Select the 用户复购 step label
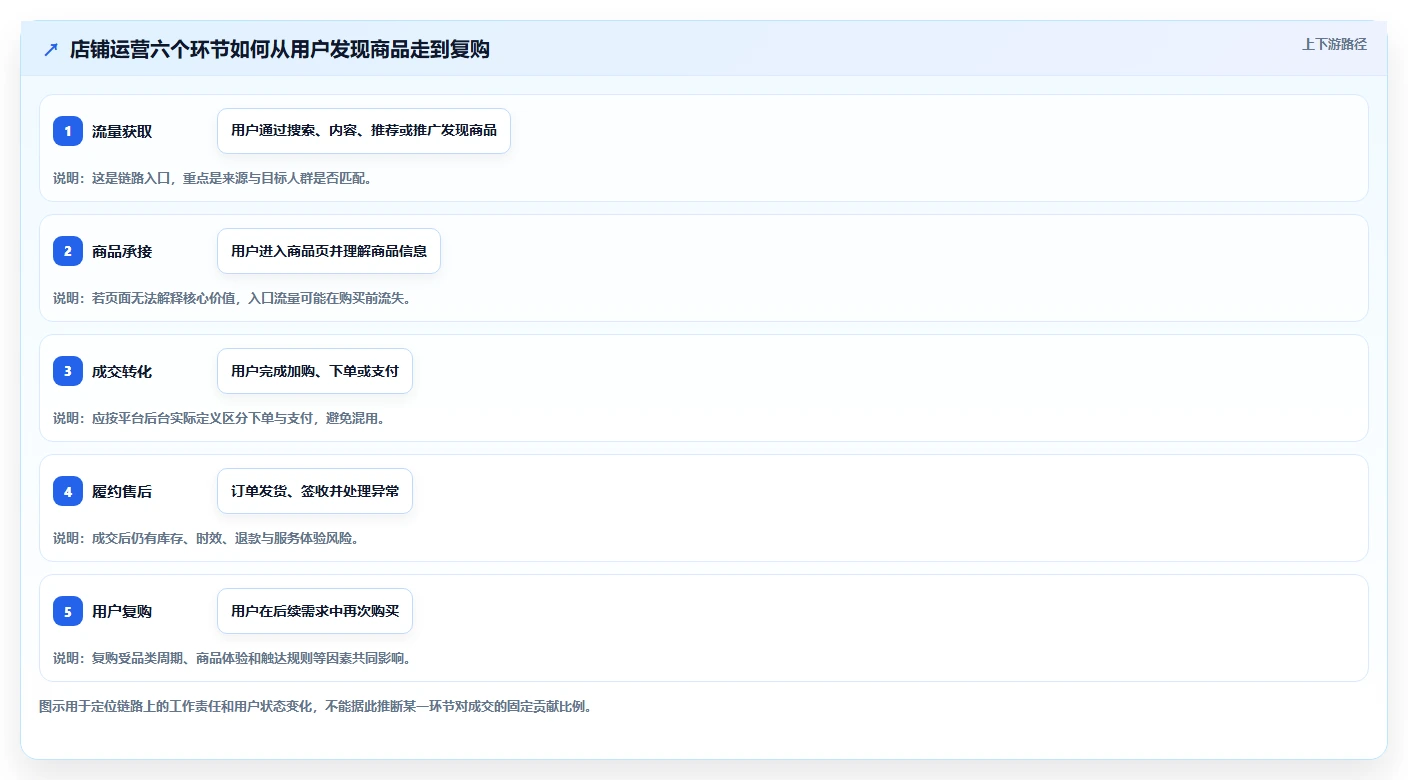The width and height of the screenshot is (1408, 780). coord(122,611)
